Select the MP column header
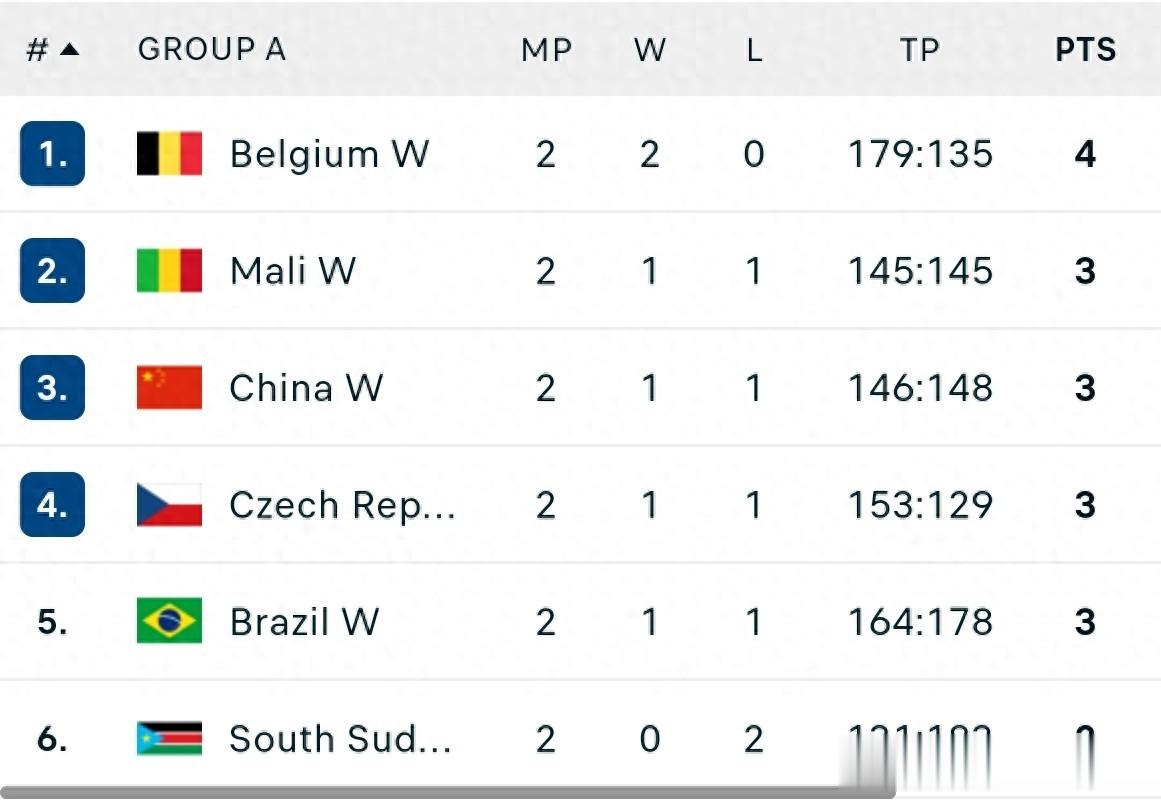This screenshot has height=802, width=1161. coord(545,50)
